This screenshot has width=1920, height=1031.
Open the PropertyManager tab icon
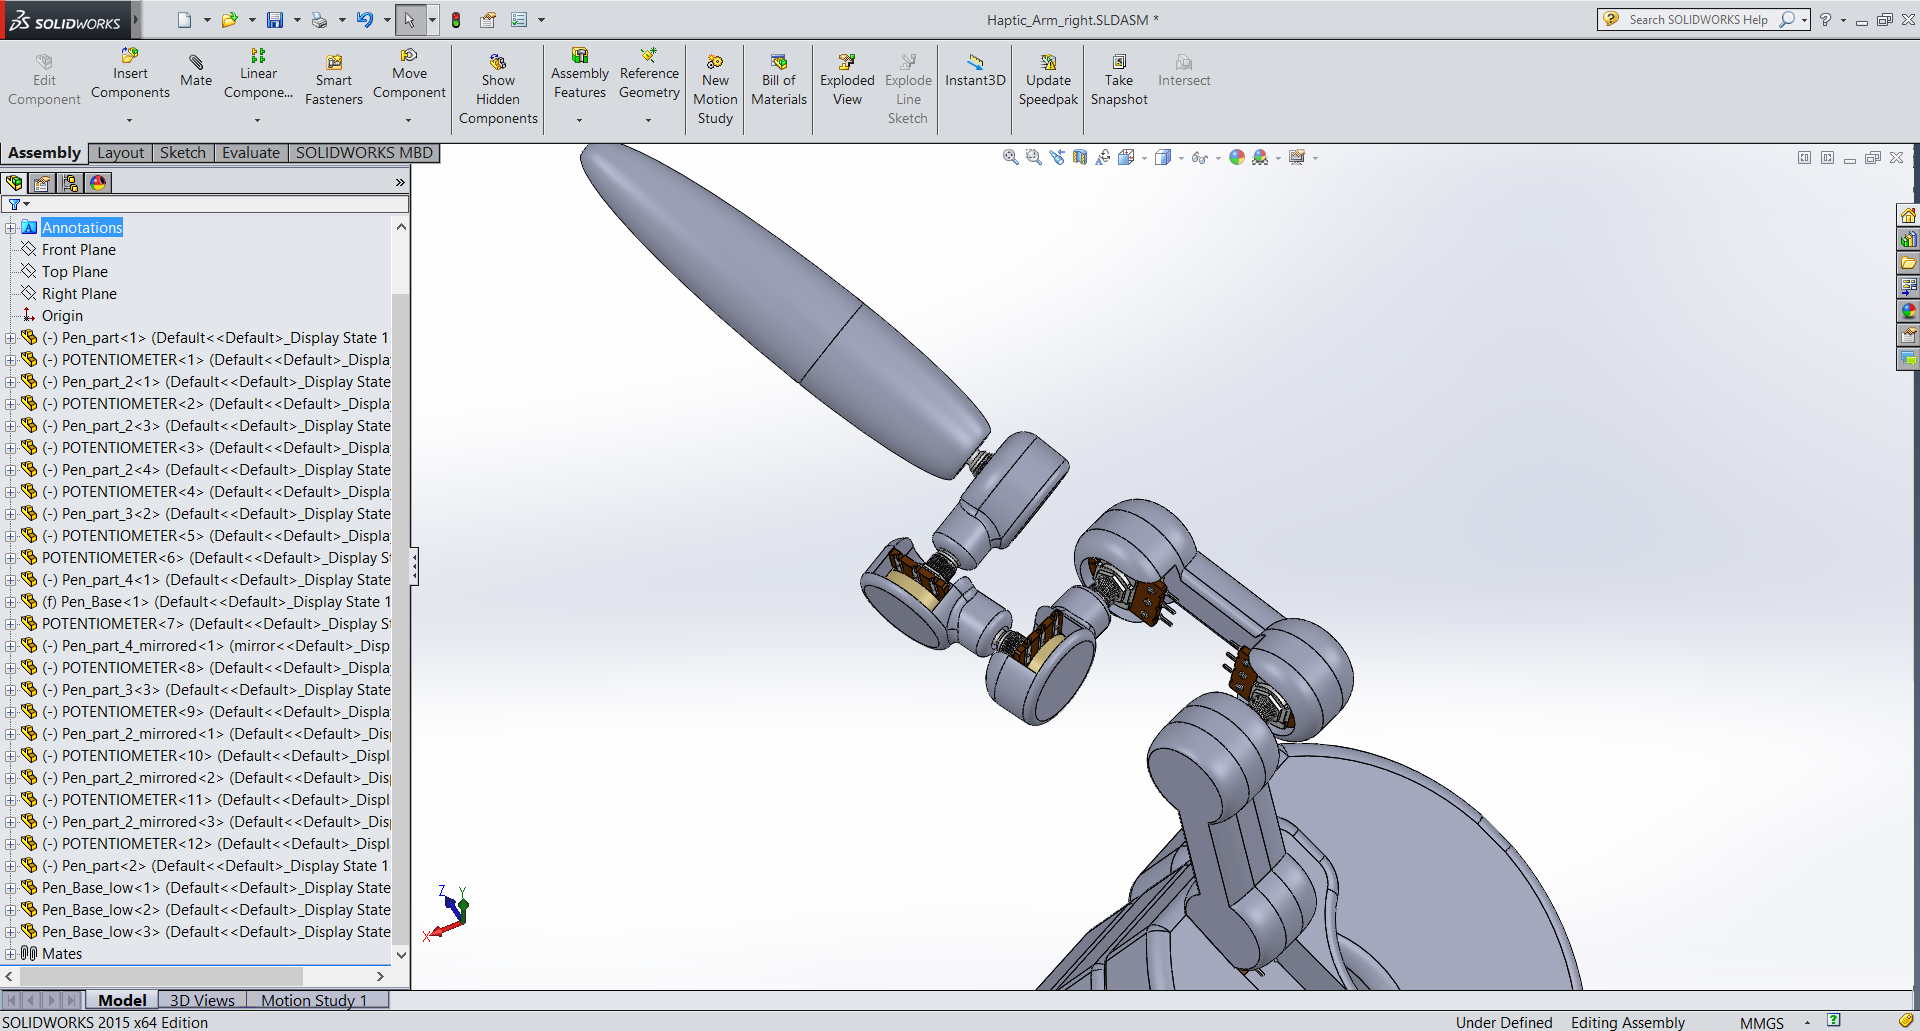[42, 183]
